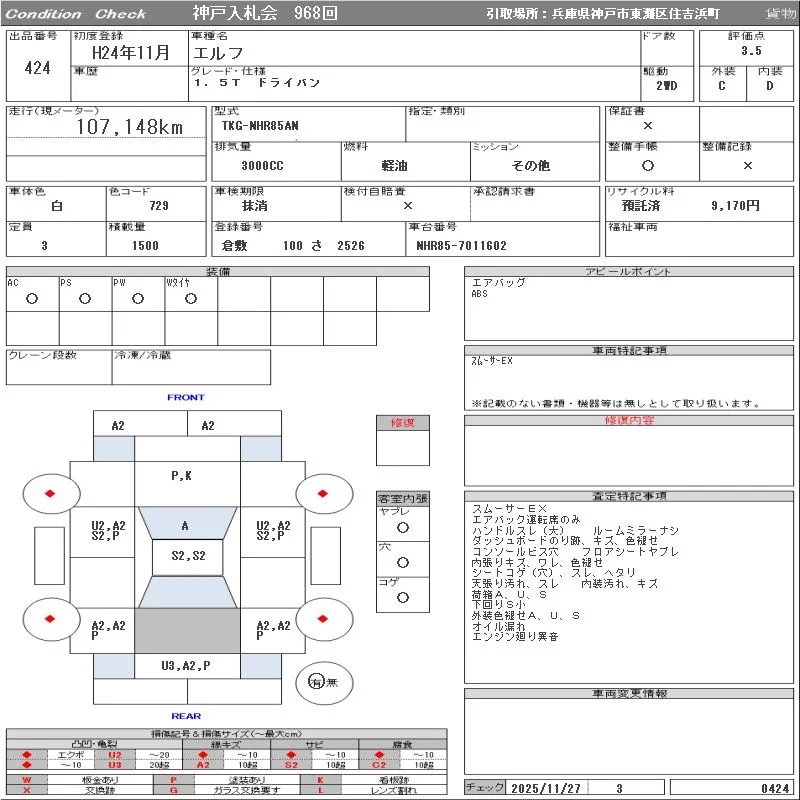The image size is (800, 800).
Task: Click the 修復 repair header box
Action: (x=402, y=423)
